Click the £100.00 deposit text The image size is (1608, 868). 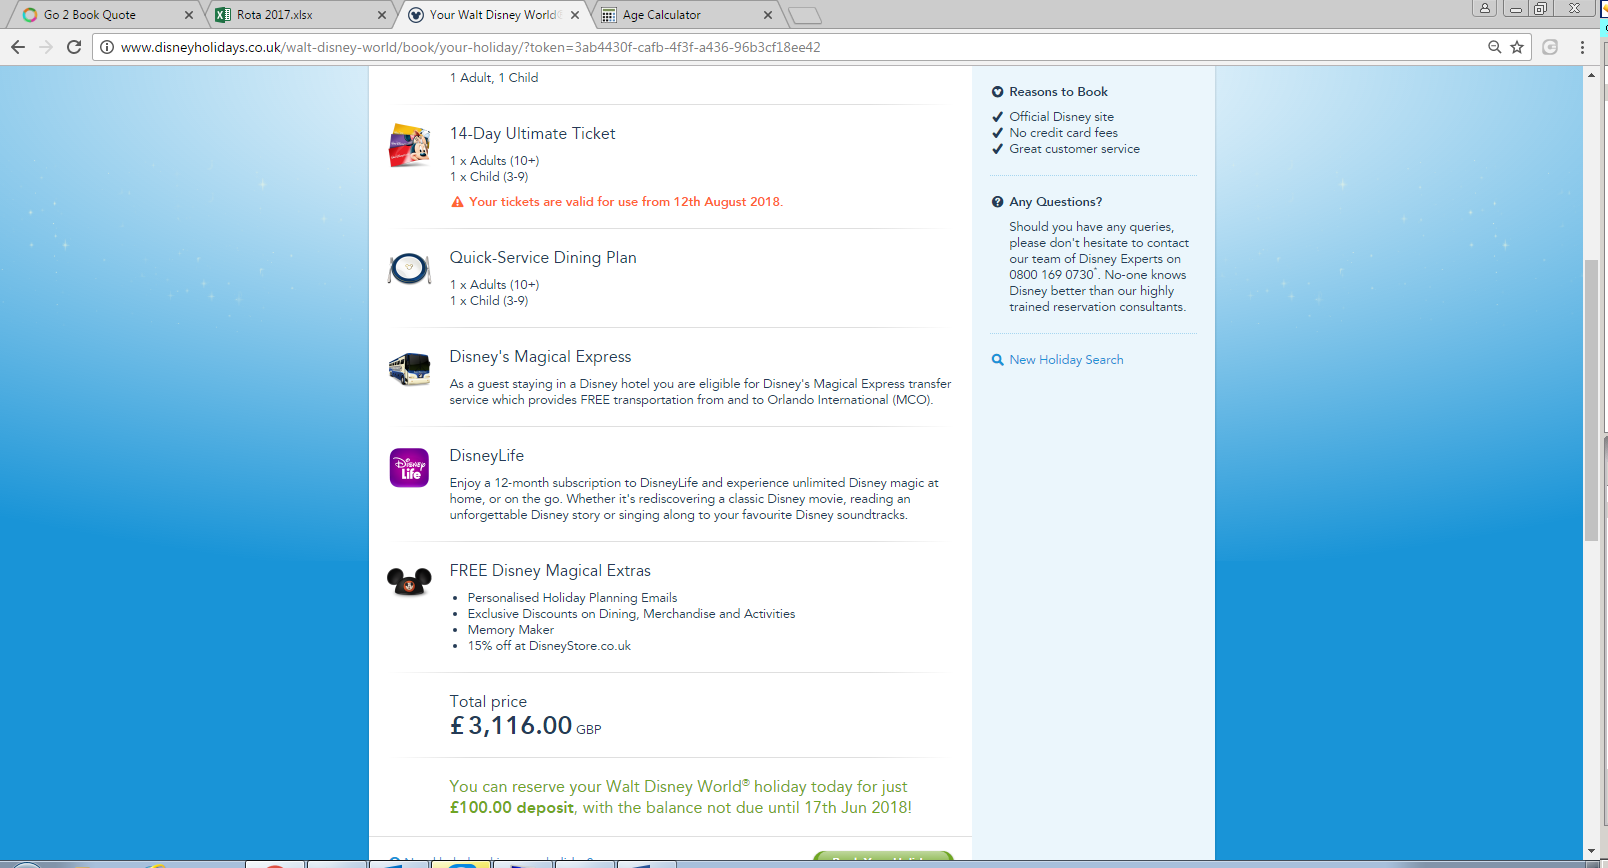(512, 808)
